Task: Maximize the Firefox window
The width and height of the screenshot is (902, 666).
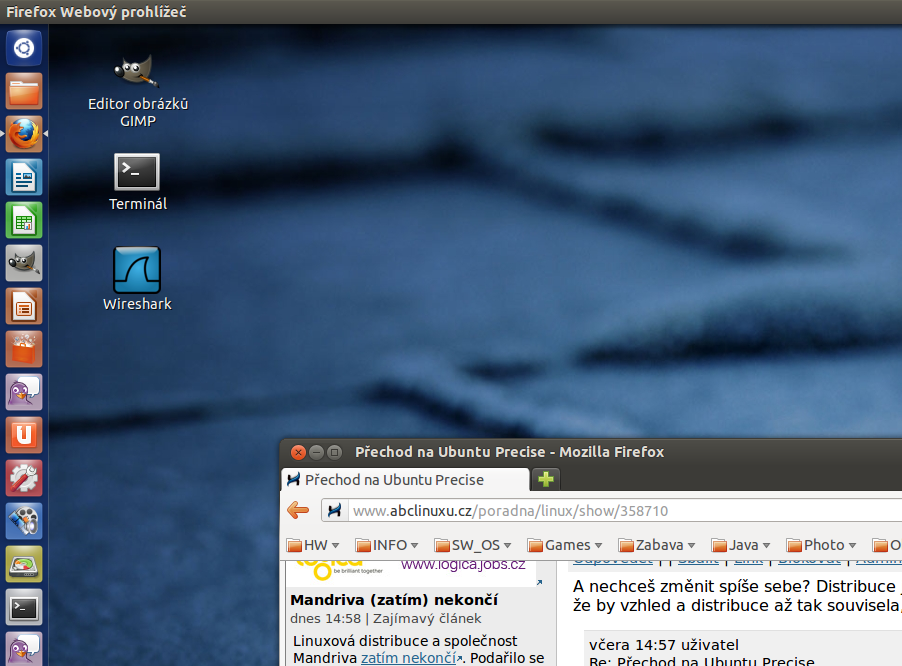Action: pos(334,453)
